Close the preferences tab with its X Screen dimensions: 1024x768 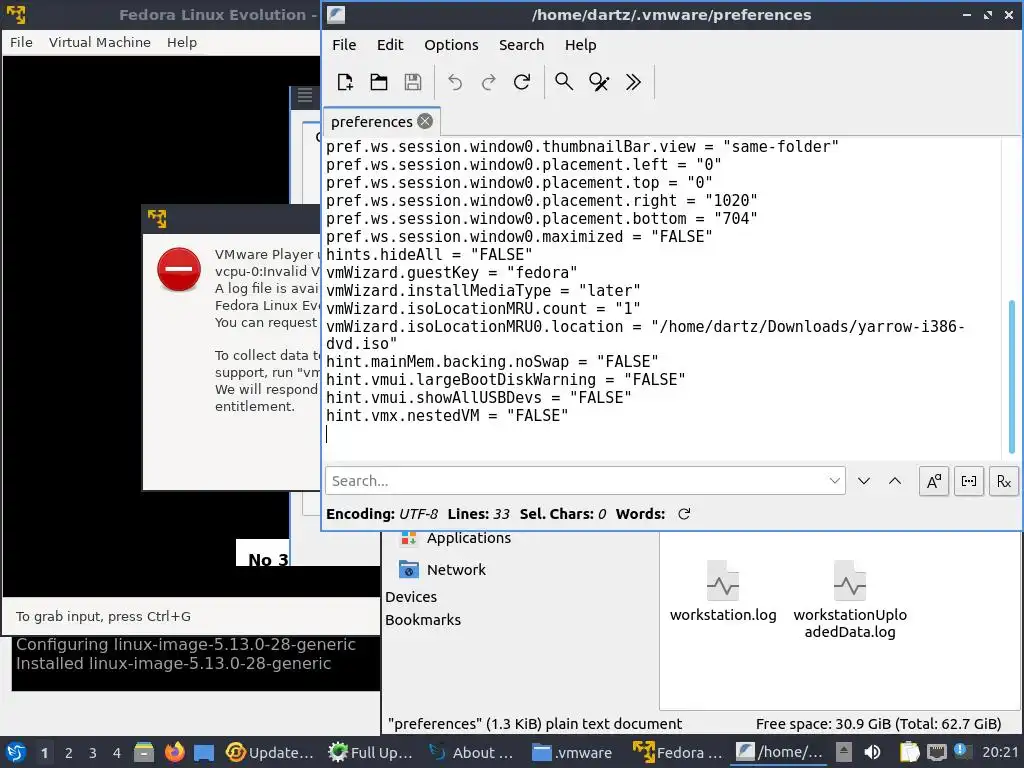click(x=425, y=121)
